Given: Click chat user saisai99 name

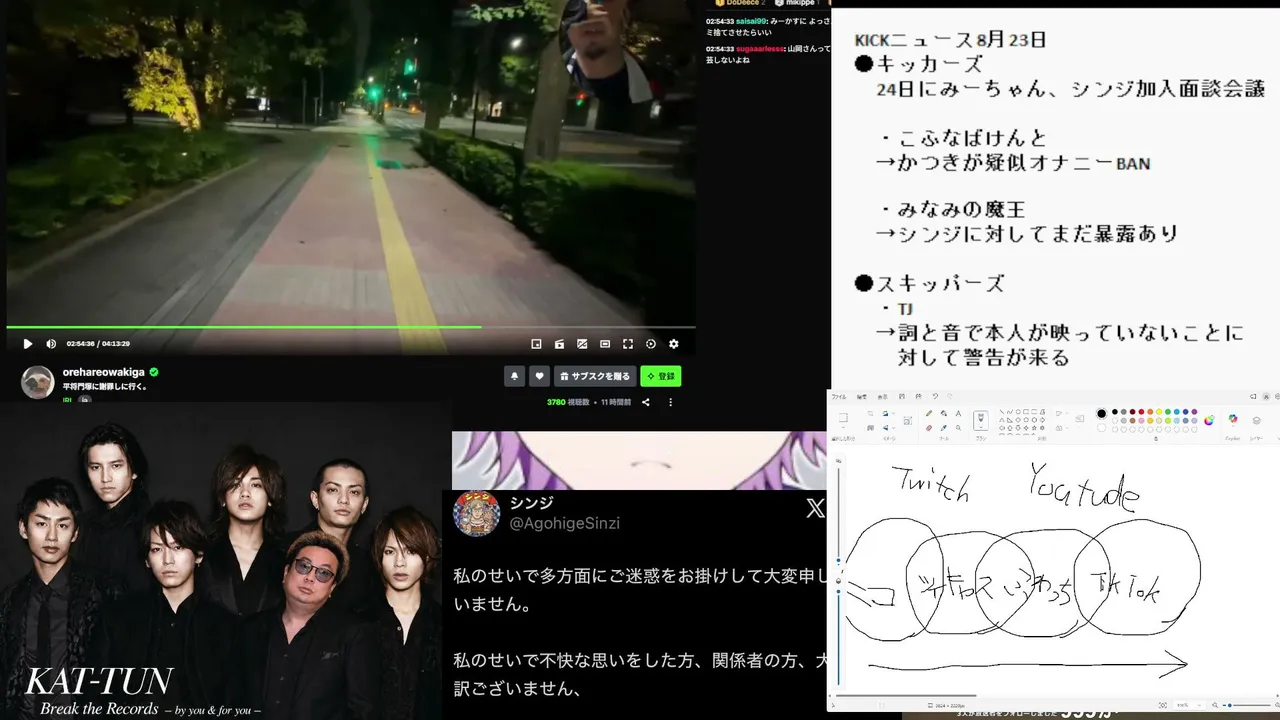Looking at the screenshot, I should click(749, 20).
